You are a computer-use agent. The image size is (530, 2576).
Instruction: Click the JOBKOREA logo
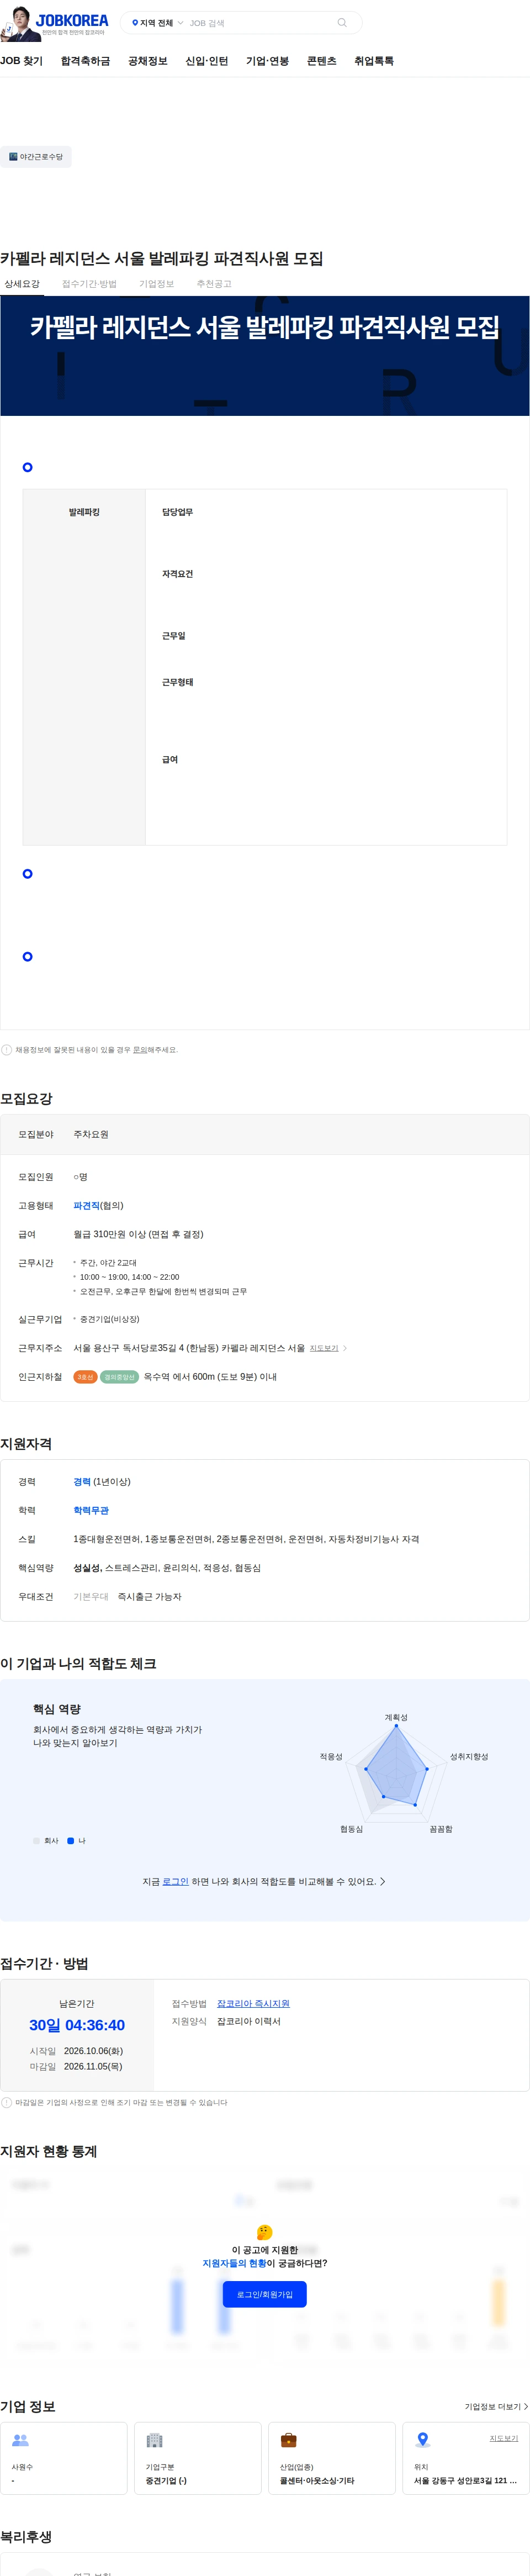click(72, 20)
